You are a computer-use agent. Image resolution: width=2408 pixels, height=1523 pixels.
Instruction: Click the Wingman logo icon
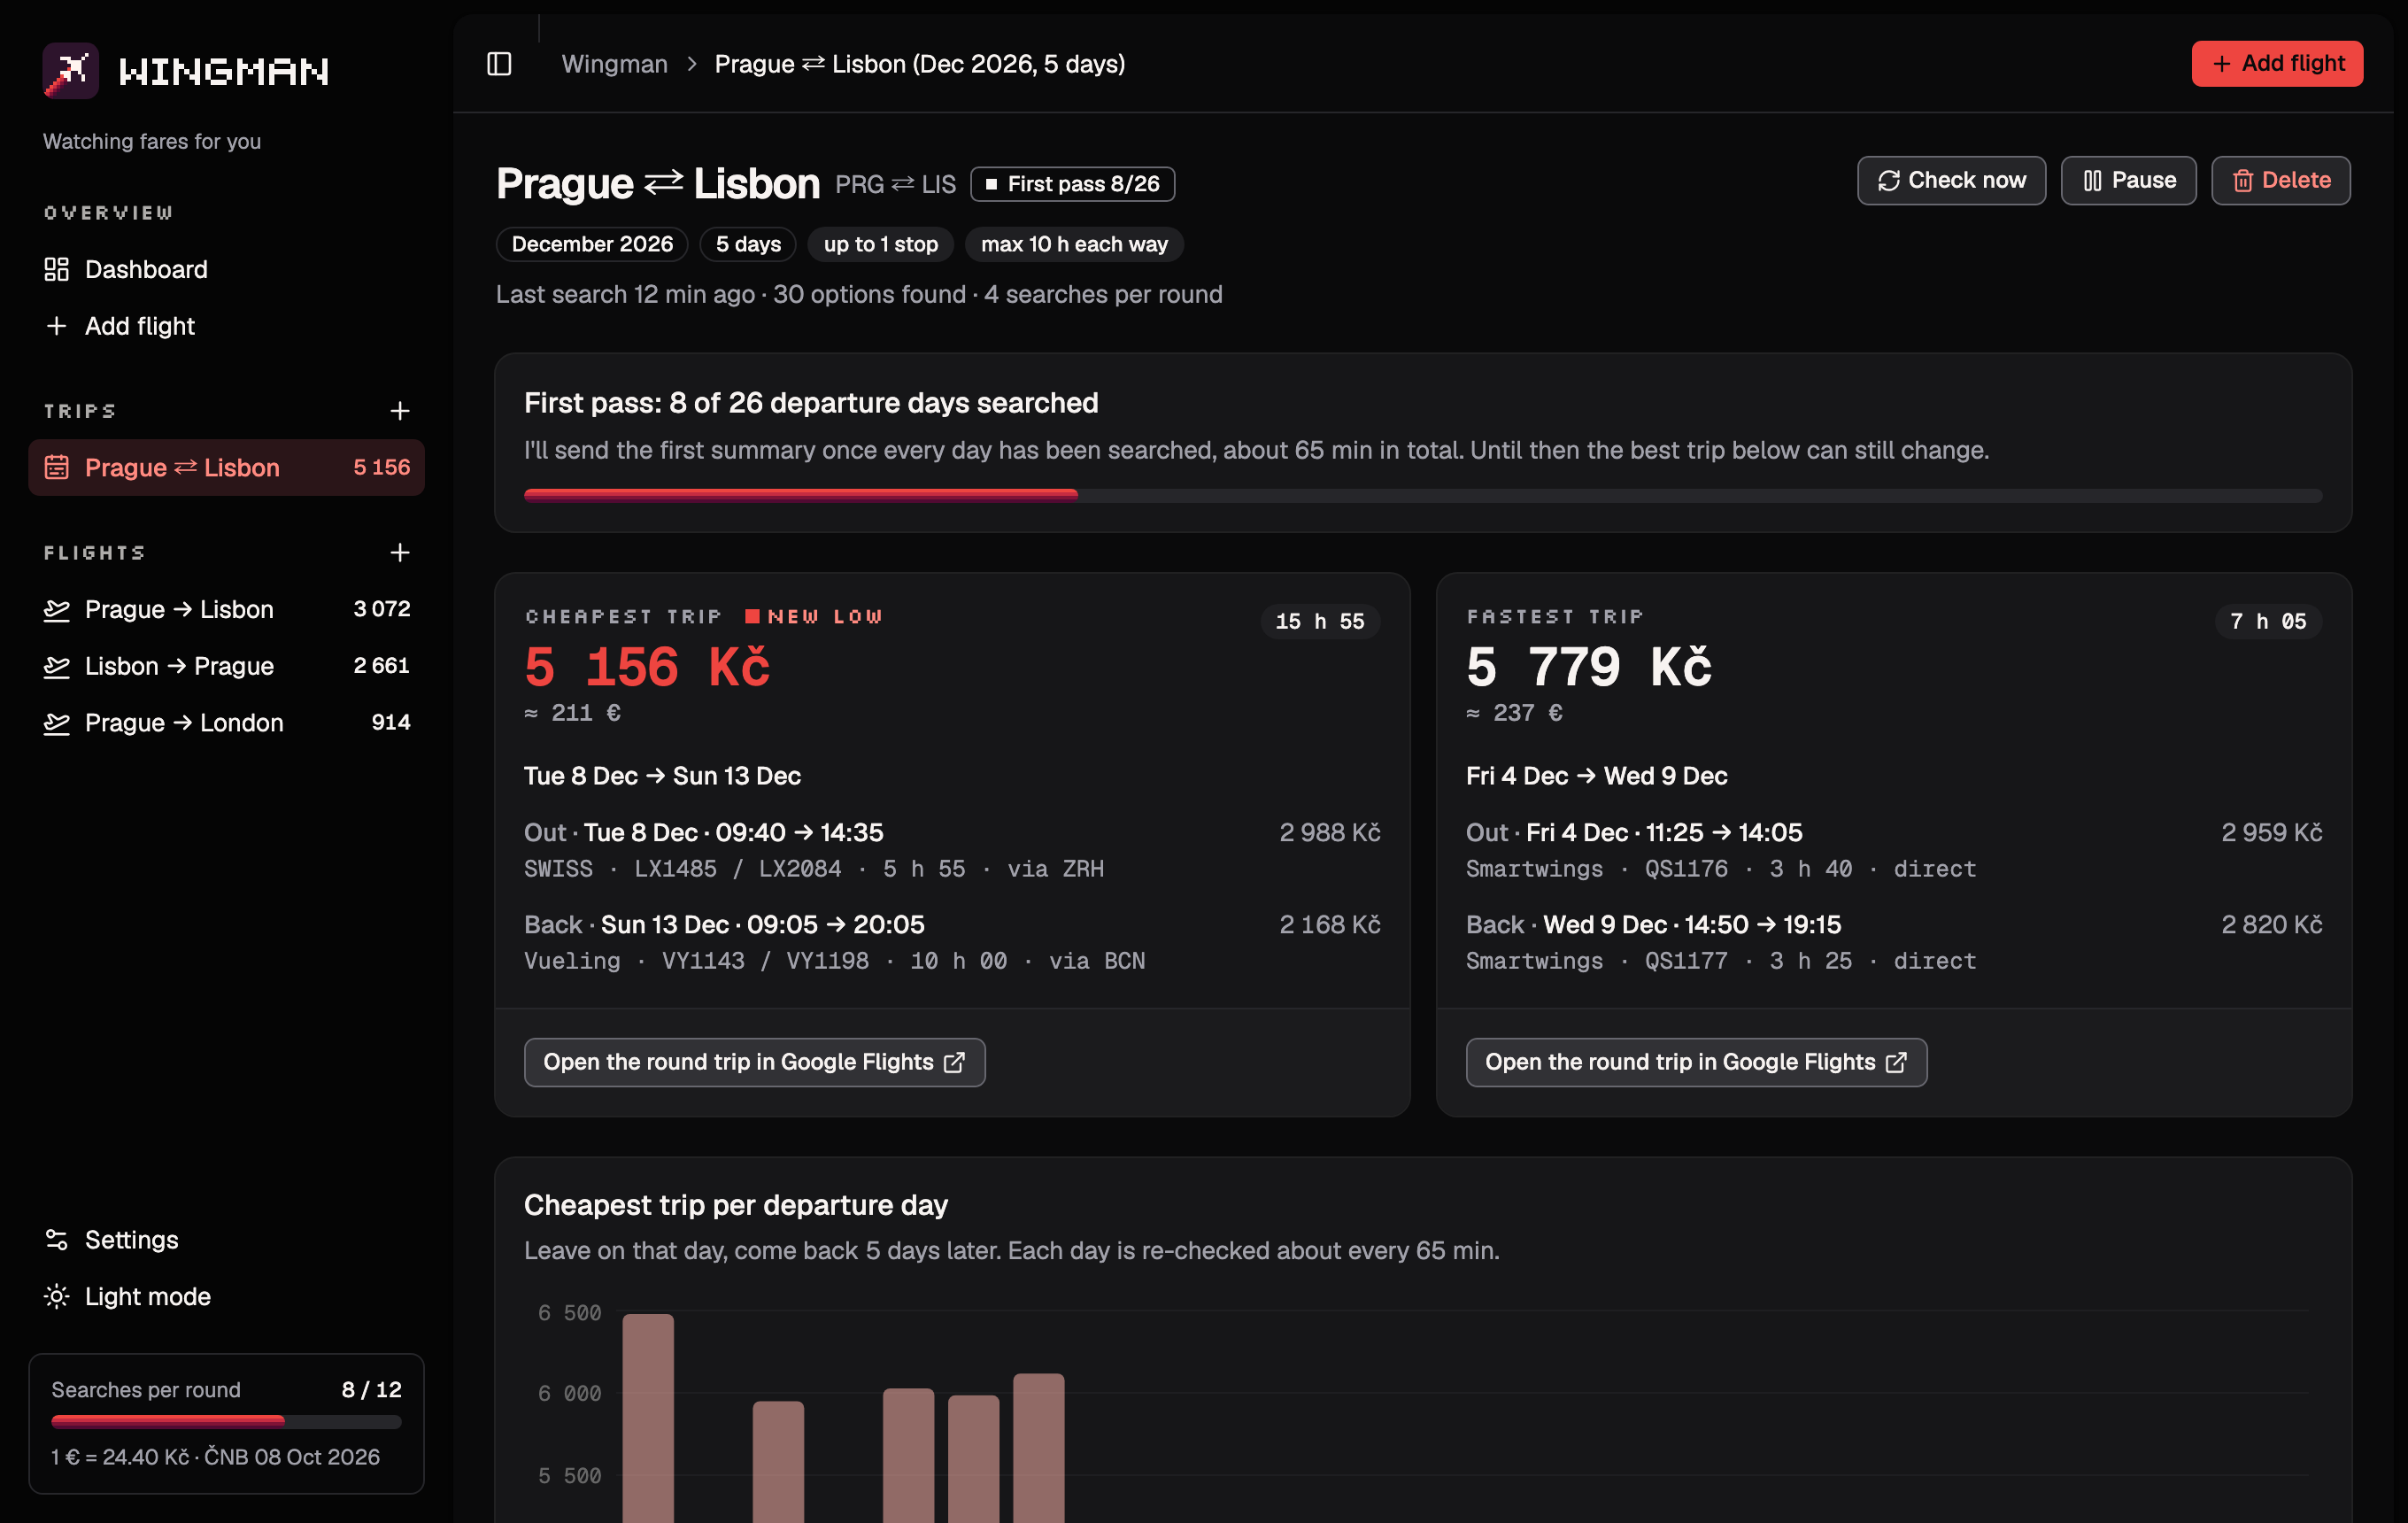[x=70, y=70]
